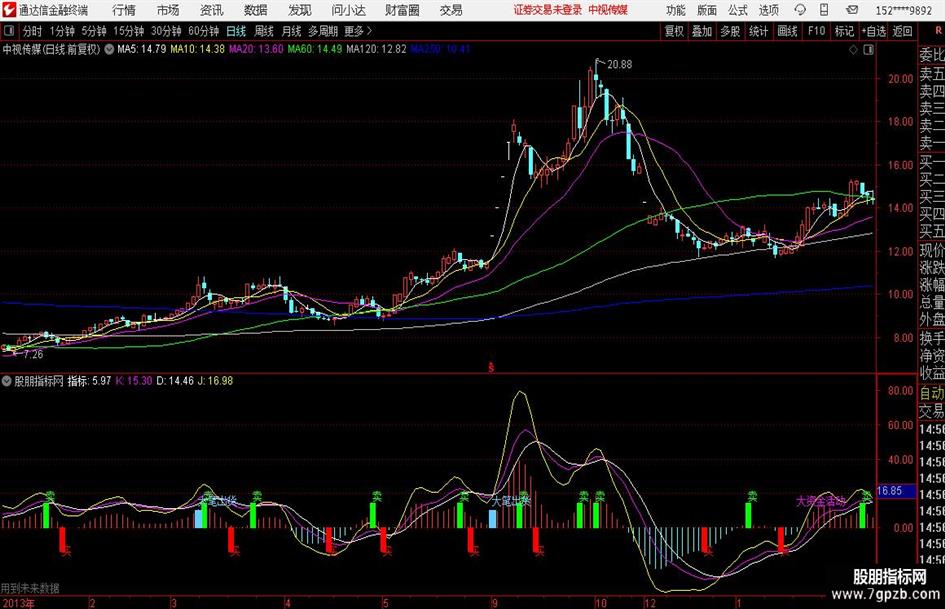This screenshot has width=945, height=609.
Task: Open the 版面 menu
Action: coord(706,10)
